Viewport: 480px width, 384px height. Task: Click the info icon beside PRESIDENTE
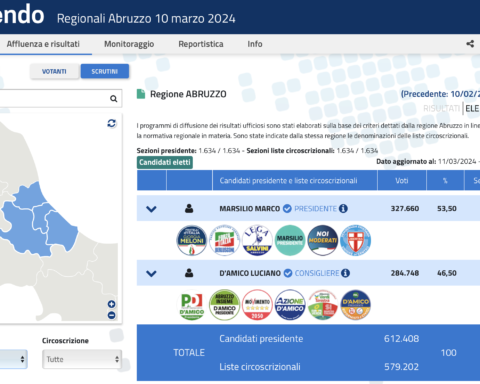click(343, 209)
